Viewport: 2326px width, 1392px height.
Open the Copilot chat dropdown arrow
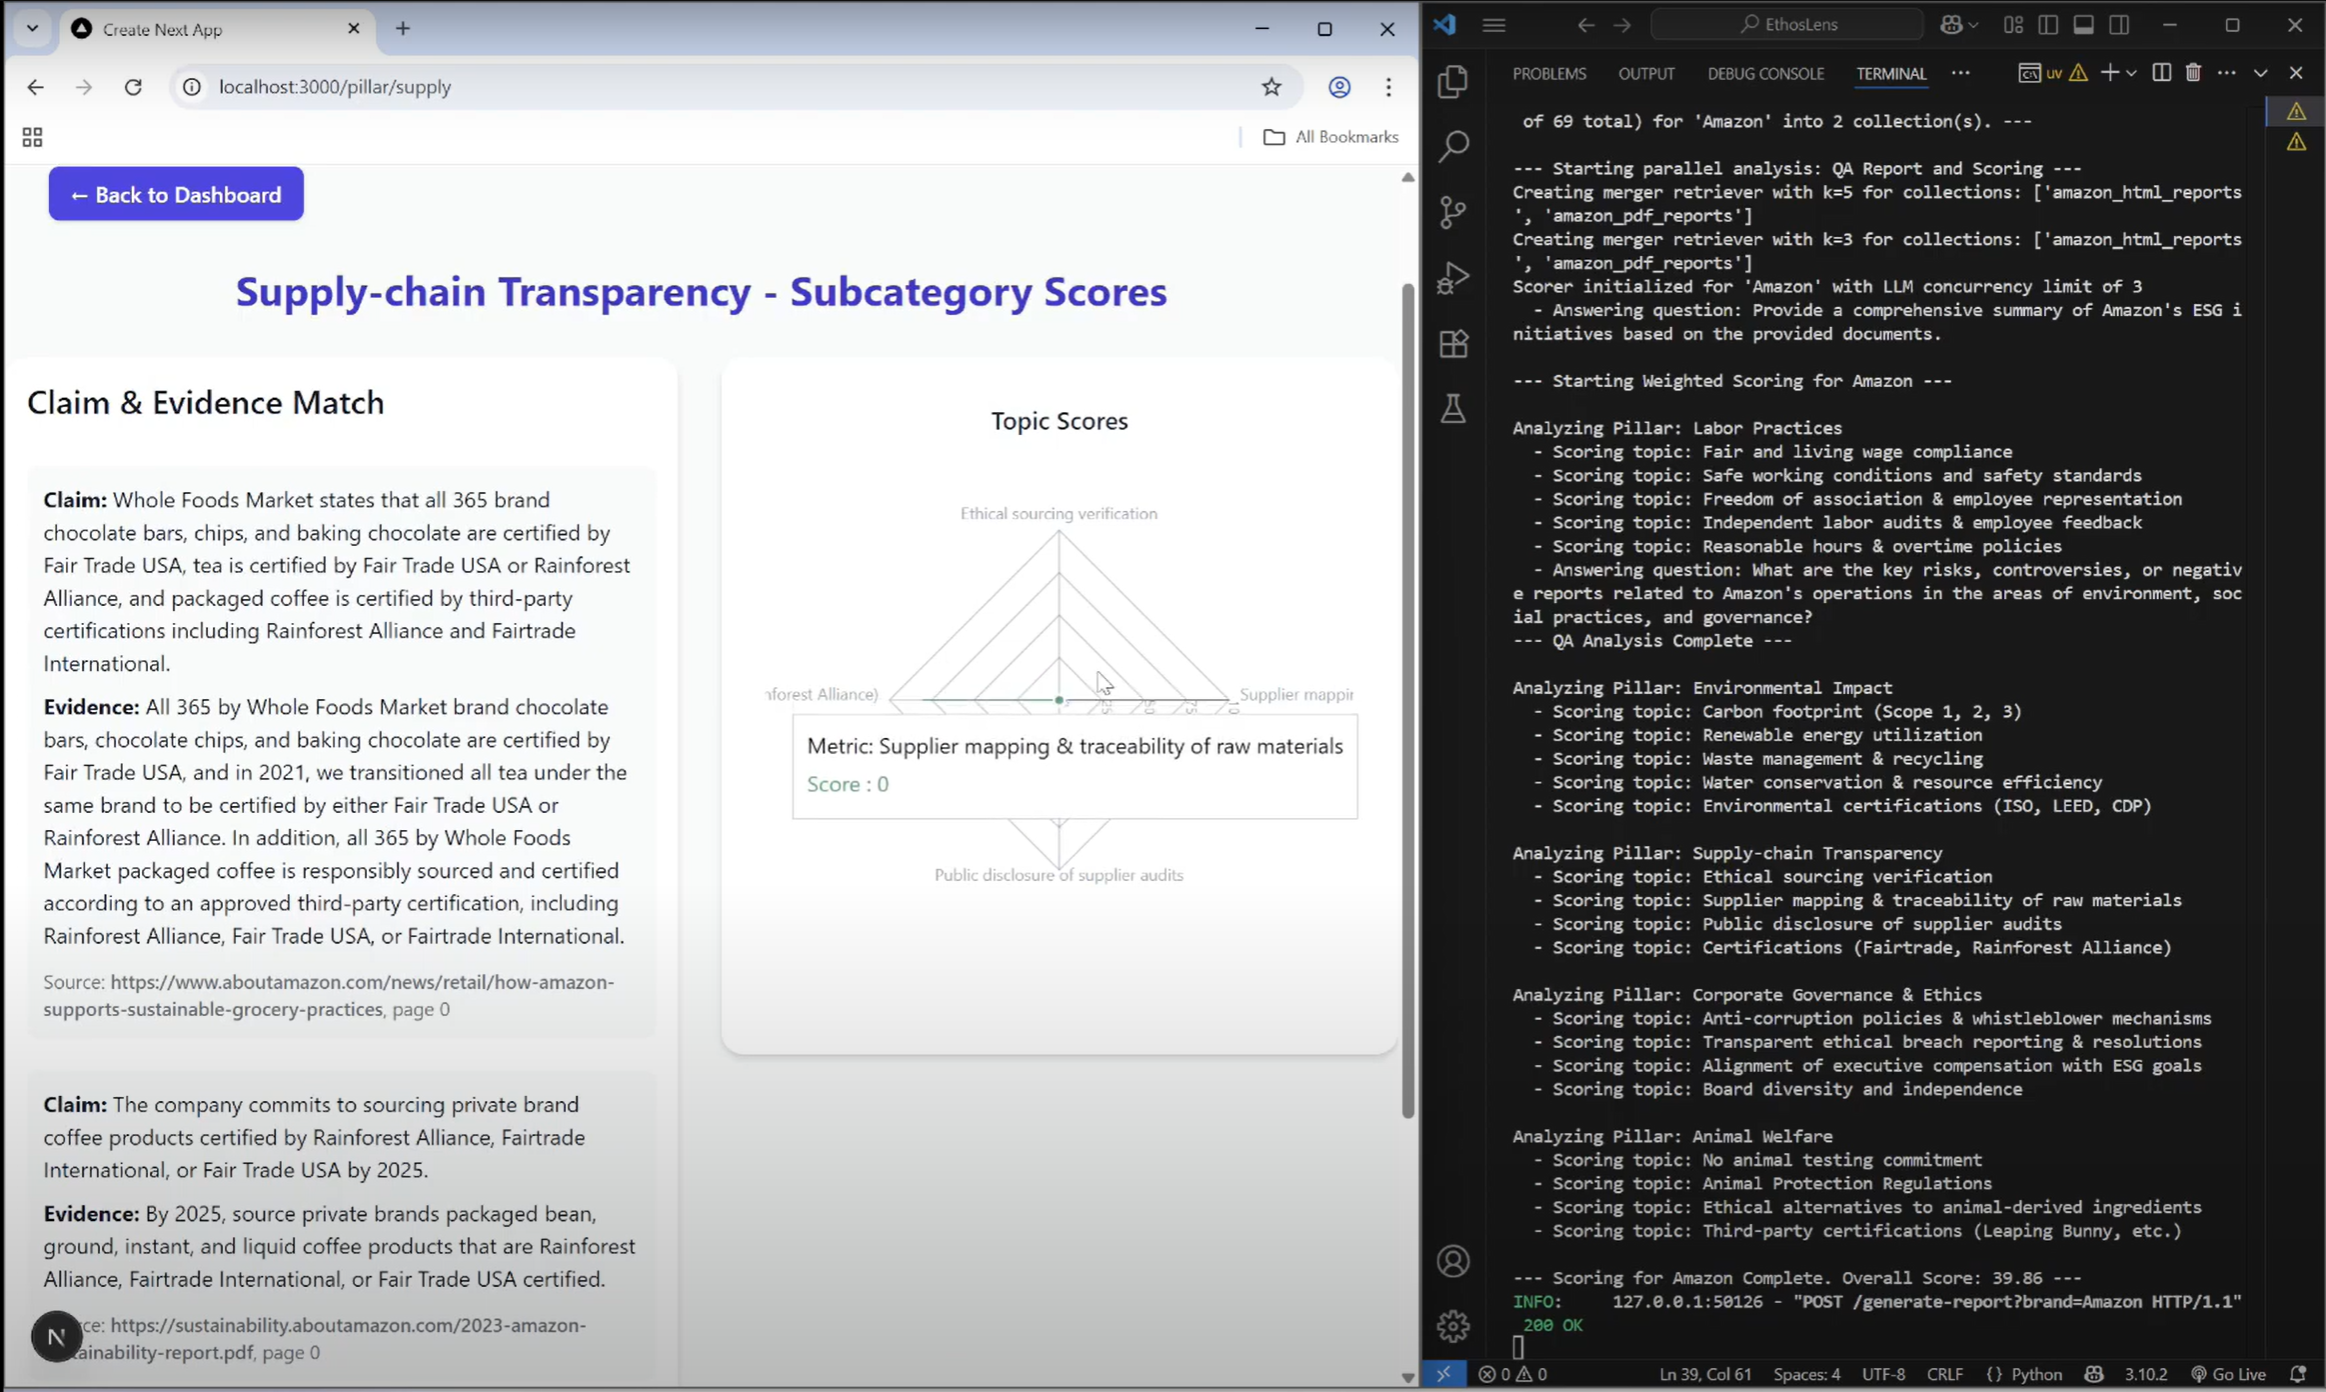pos(1973,25)
